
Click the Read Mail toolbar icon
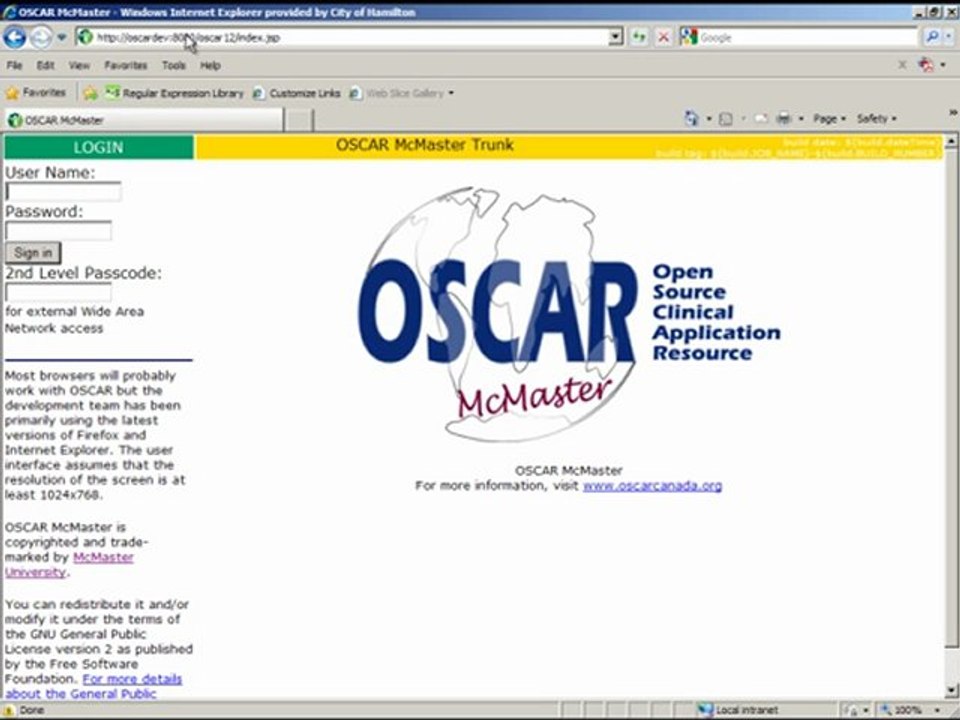click(761, 119)
